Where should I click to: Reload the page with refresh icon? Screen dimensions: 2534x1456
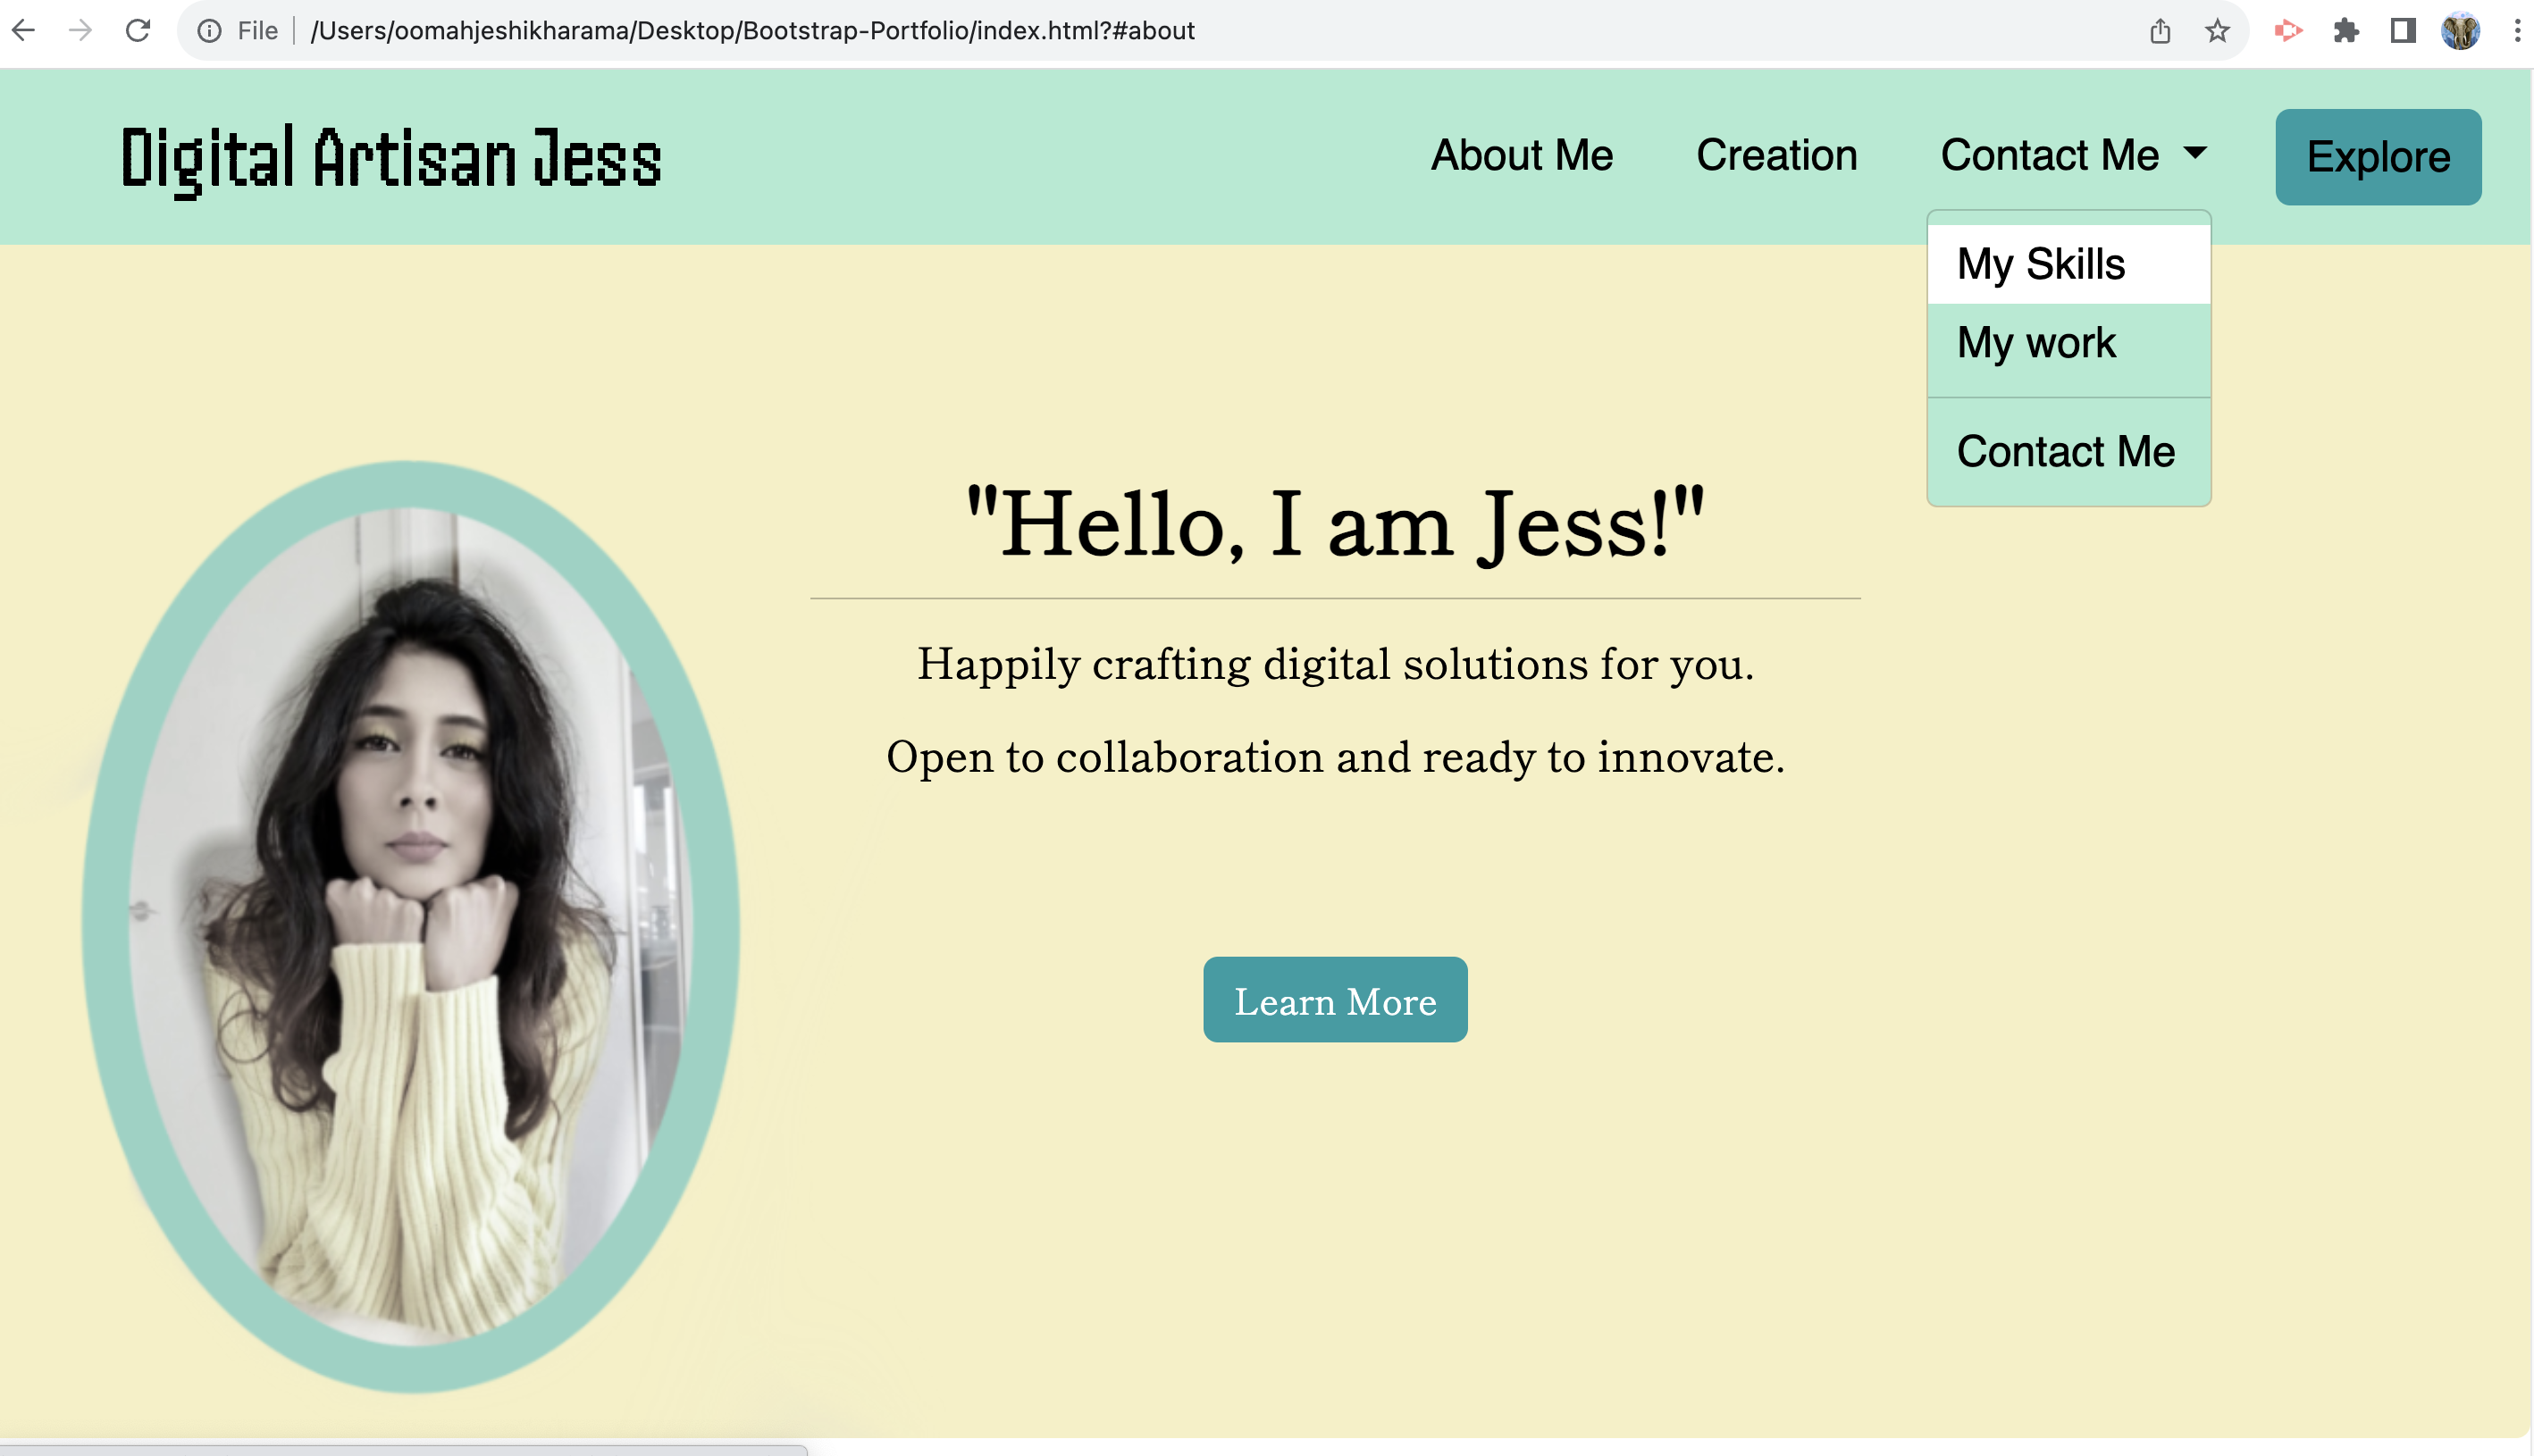coord(138,30)
